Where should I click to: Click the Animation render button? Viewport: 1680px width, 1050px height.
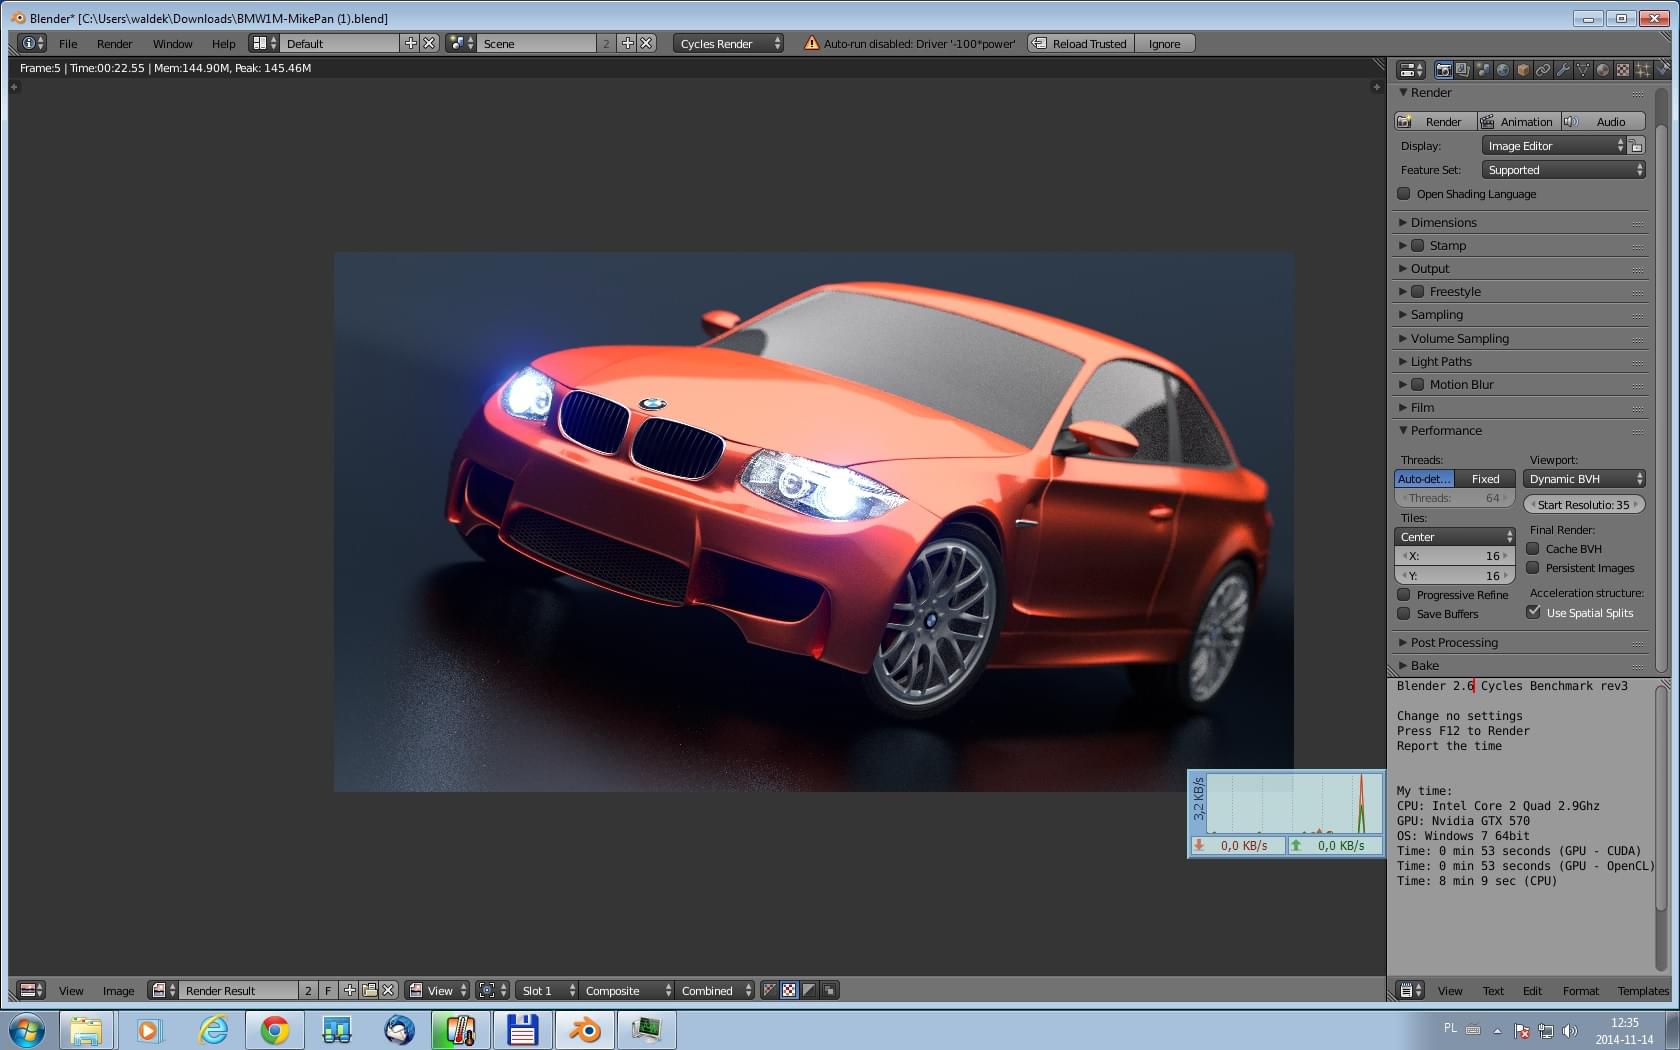(x=1518, y=122)
